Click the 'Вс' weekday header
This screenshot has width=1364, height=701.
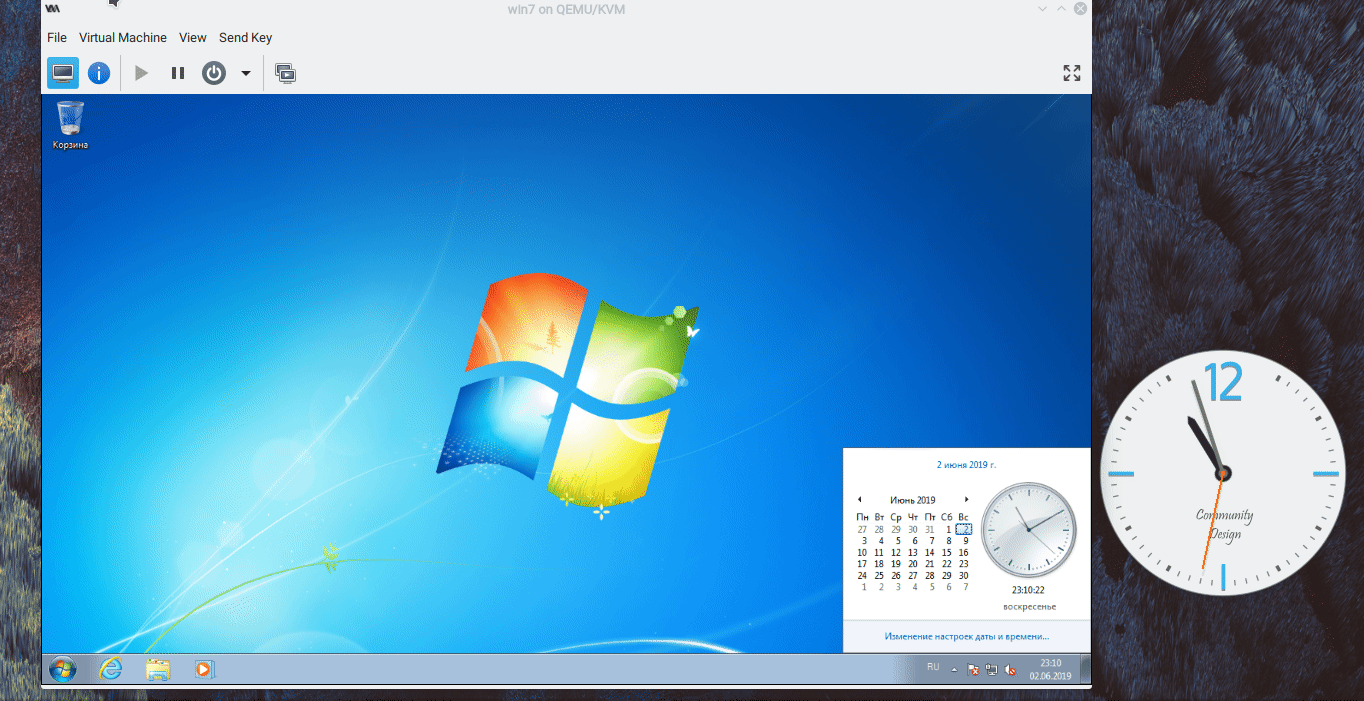[964, 517]
